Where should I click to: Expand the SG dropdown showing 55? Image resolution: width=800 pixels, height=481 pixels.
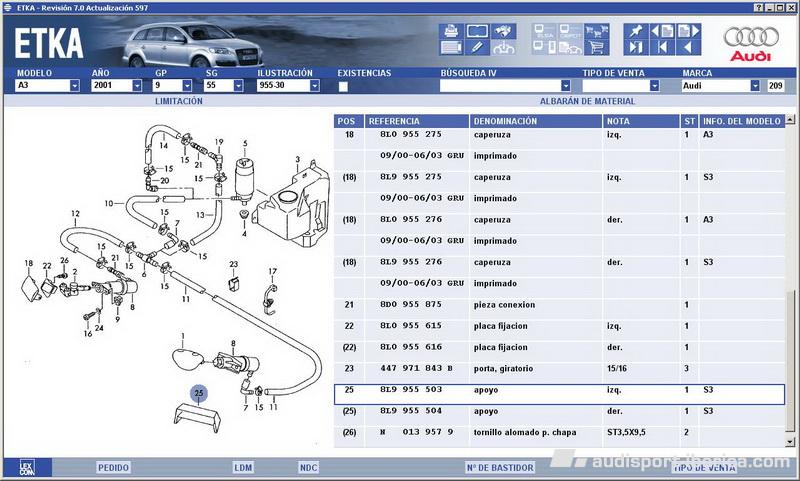(238, 86)
